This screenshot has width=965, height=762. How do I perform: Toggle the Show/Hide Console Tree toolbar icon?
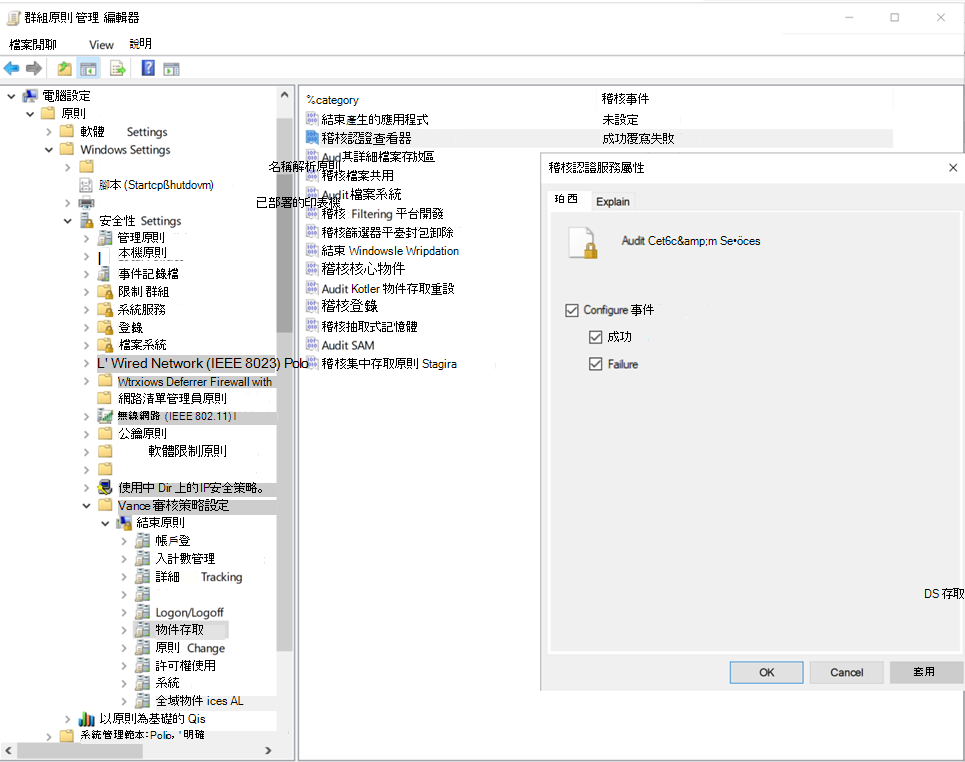click(x=87, y=68)
